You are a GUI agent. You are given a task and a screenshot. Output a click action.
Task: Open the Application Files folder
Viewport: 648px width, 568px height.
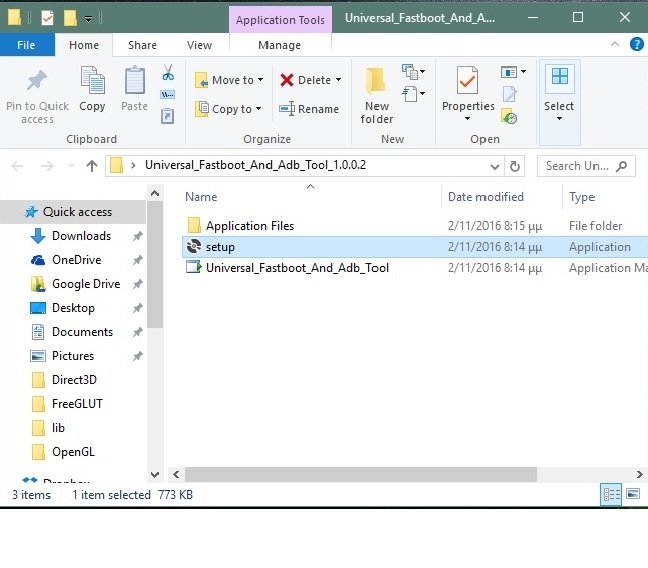(x=249, y=226)
